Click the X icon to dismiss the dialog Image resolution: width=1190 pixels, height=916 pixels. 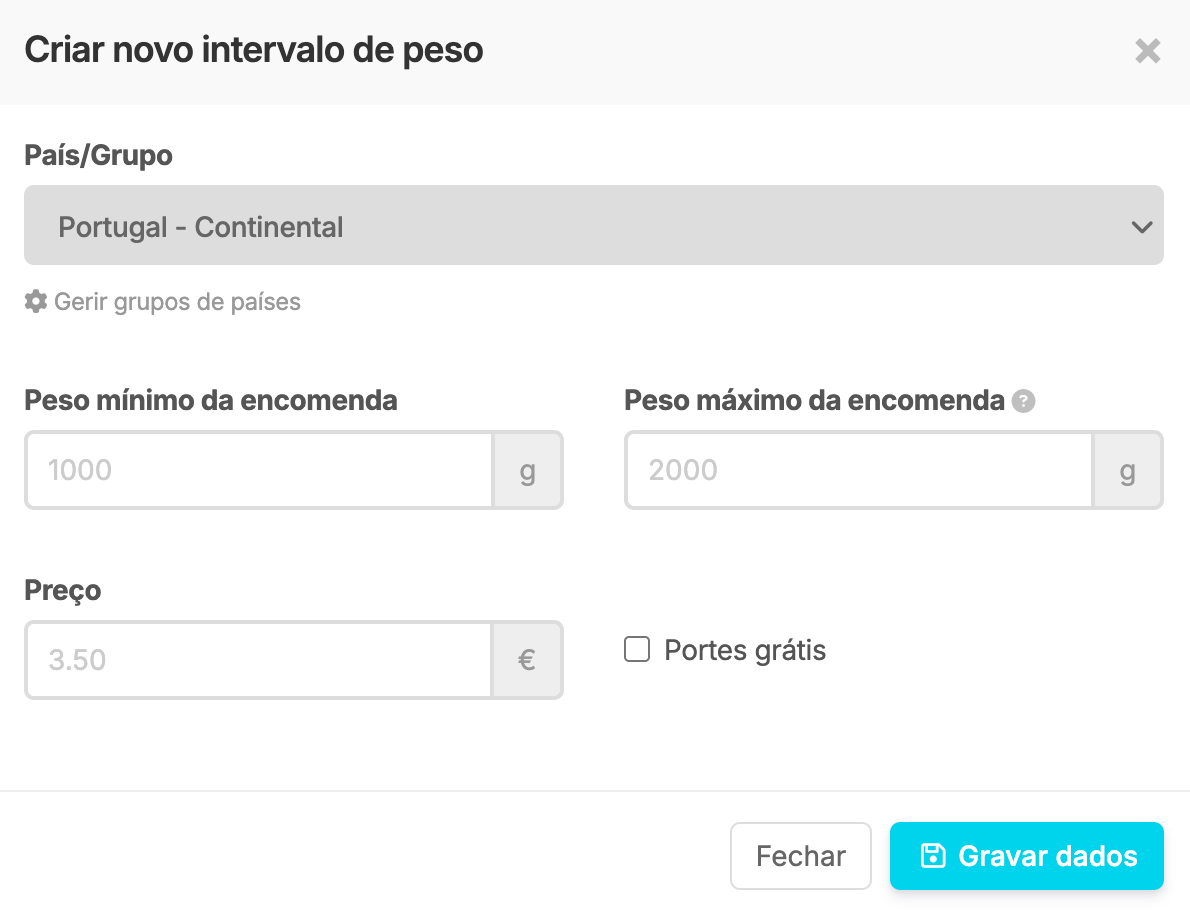point(1148,51)
